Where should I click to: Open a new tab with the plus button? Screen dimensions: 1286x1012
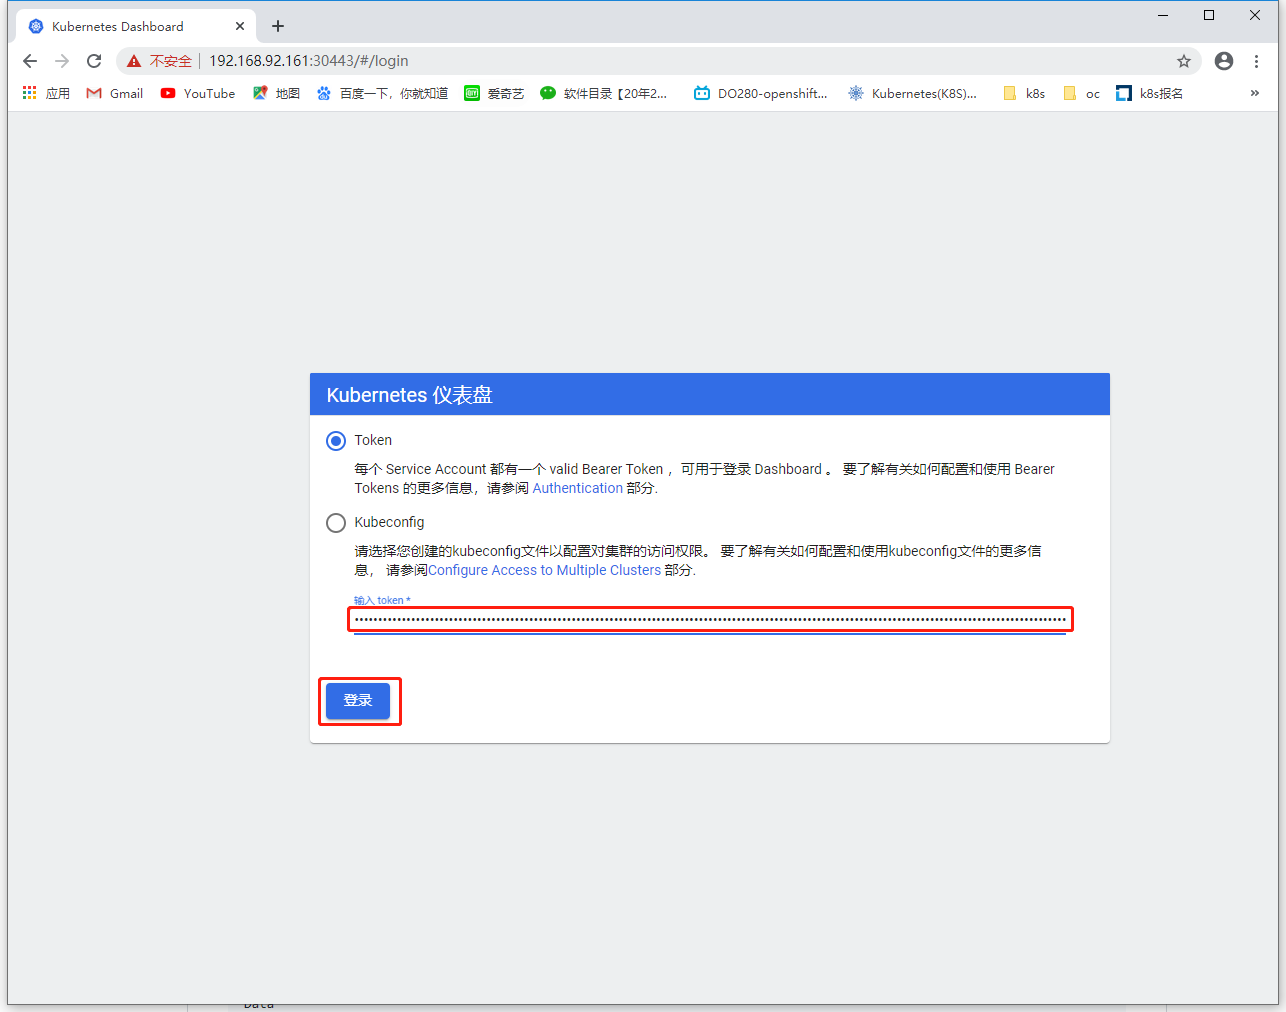coord(278,26)
